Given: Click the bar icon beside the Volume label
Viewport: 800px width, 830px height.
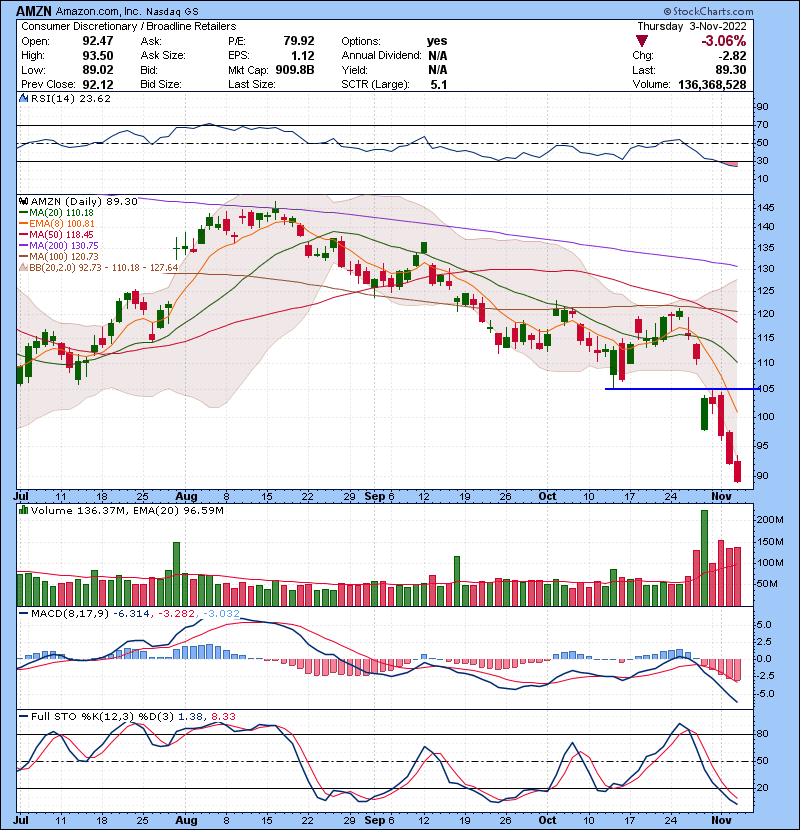Looking at the screenshot, I should (x=23, y=510).
